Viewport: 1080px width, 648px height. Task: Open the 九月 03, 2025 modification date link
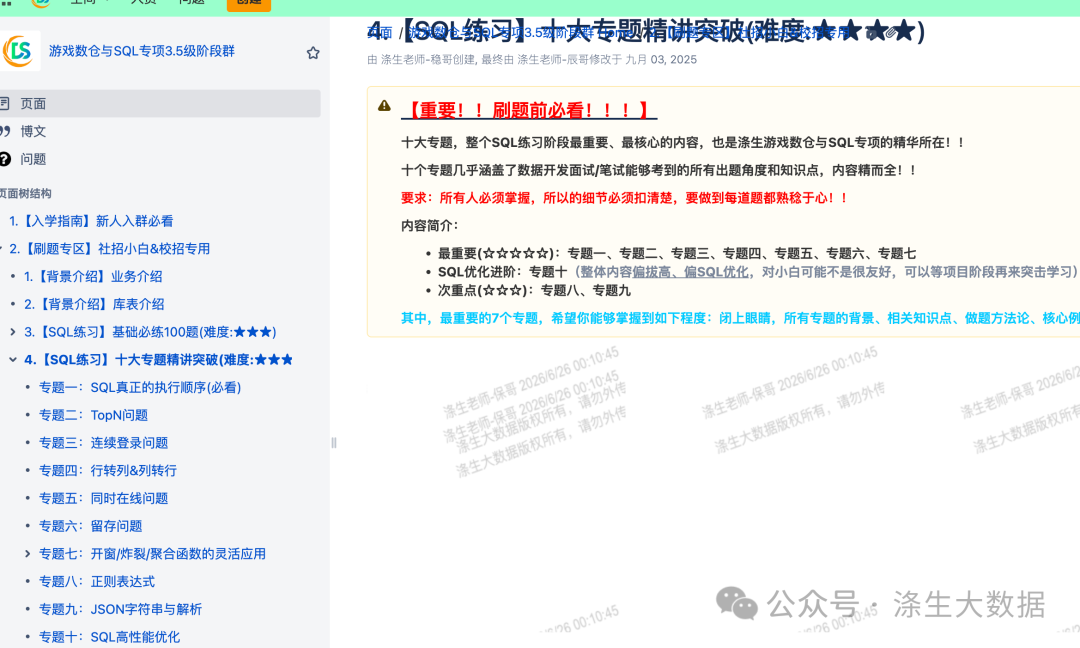pyautogui.click(x=661, y=60)
